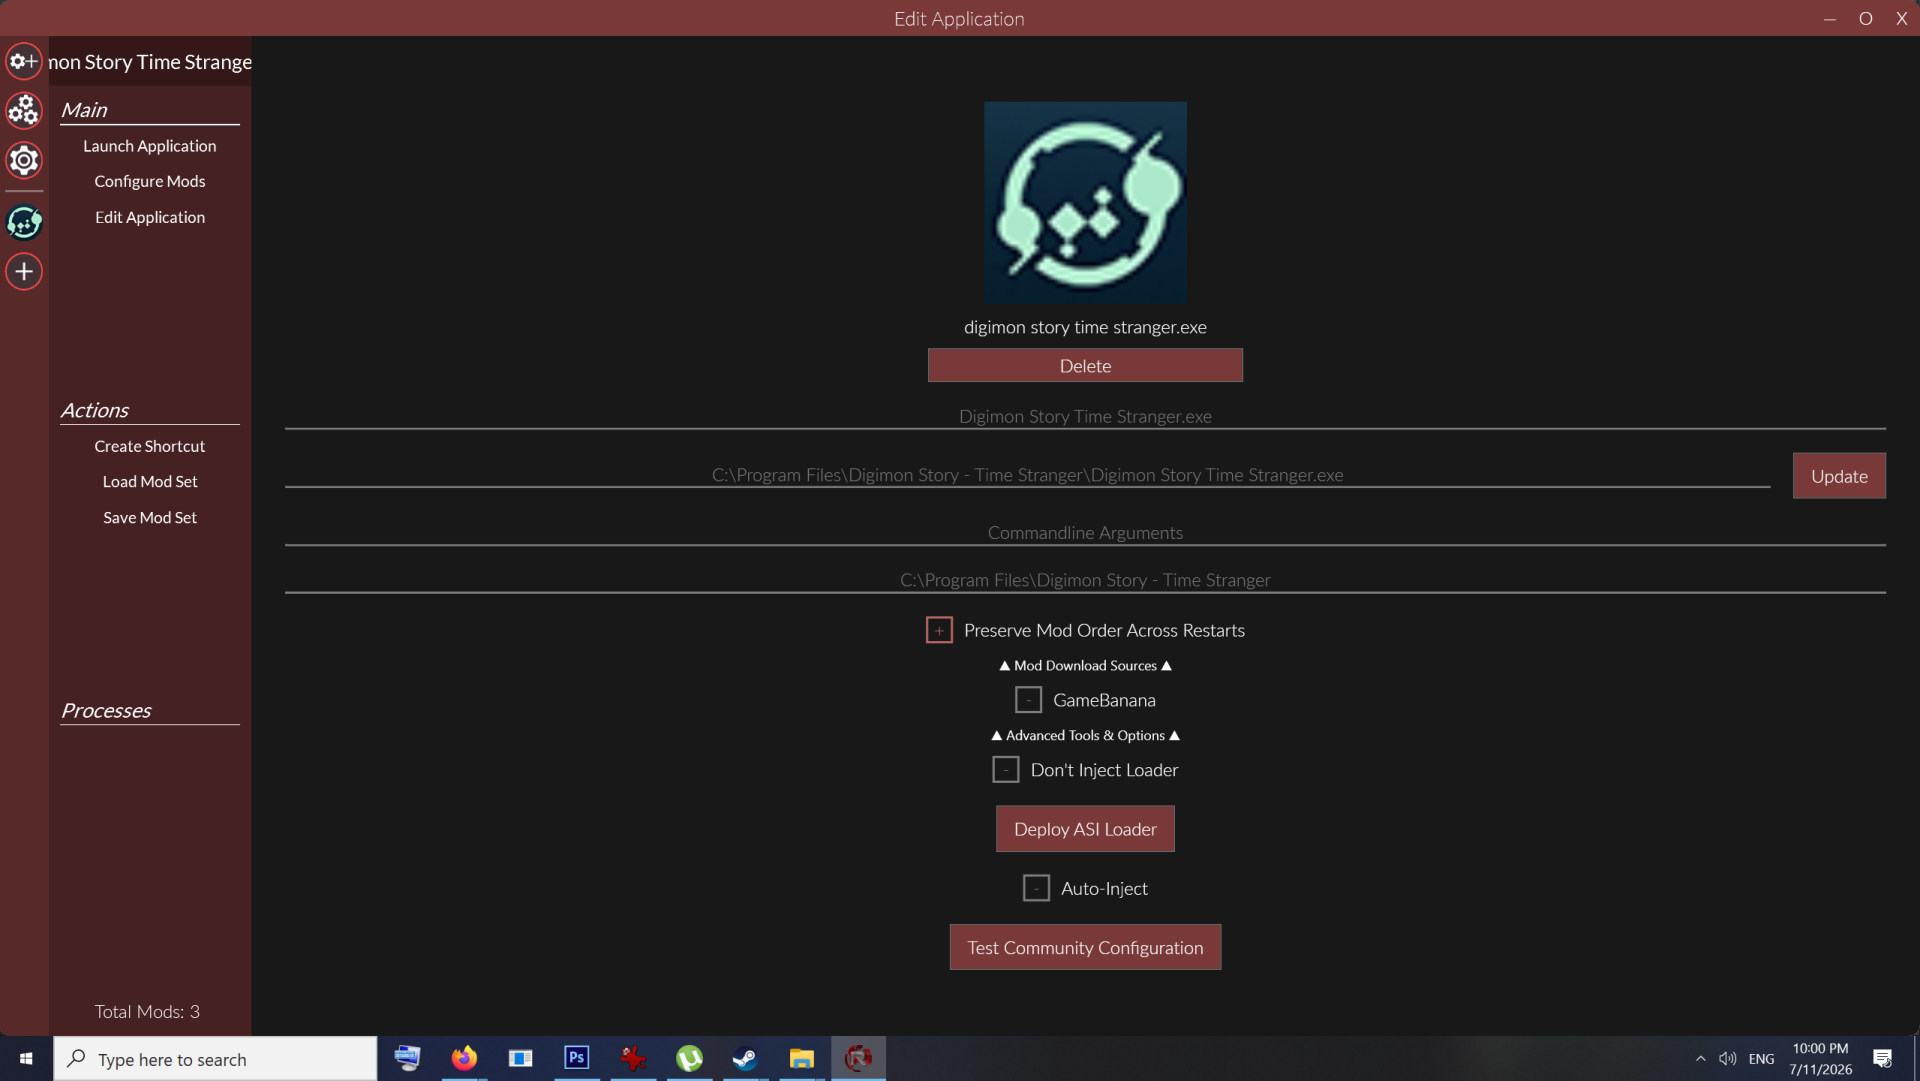Image resolution: width=1920 pixels, height=1081 pixels.
Task: Click the Main section header
Action: pos(84,110)
